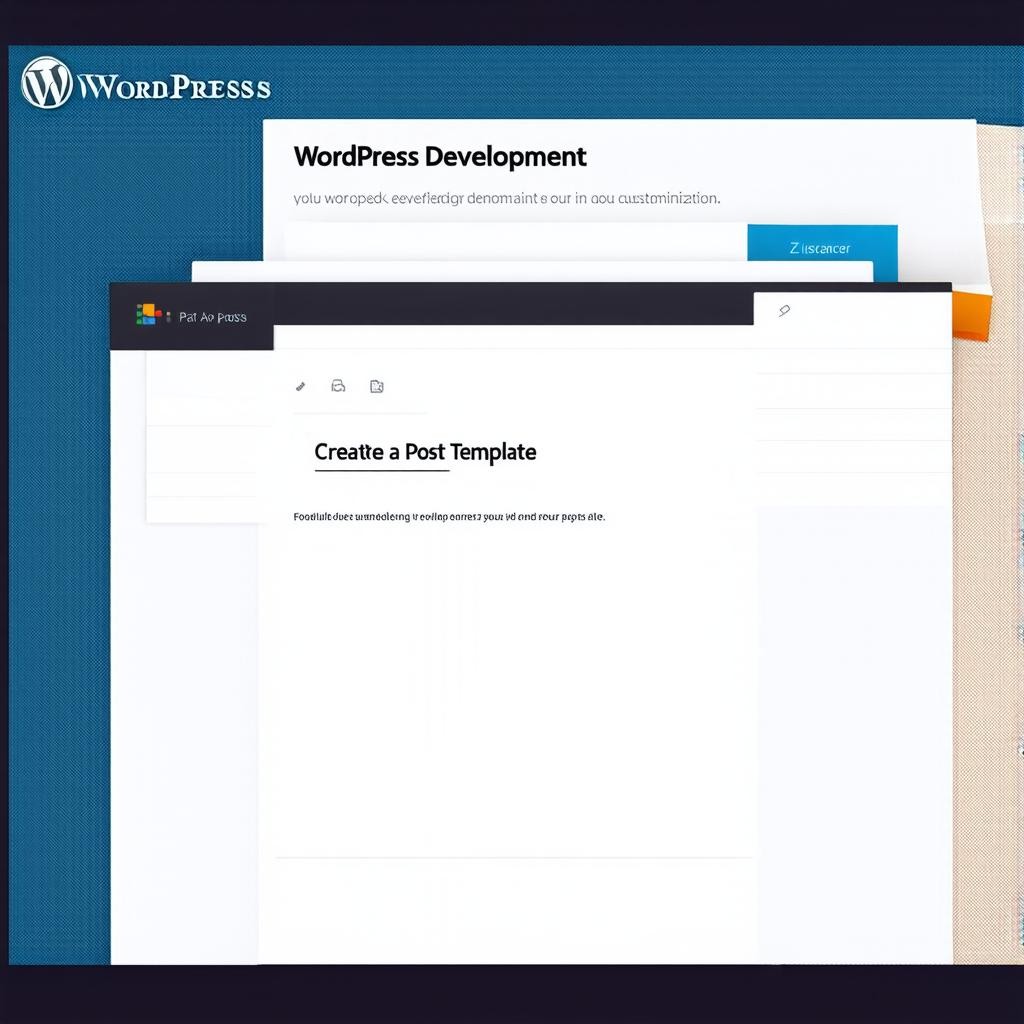Screen dimensions: 1024x1024
Task: Select the top row in right panel list
Action: point(852,361)
